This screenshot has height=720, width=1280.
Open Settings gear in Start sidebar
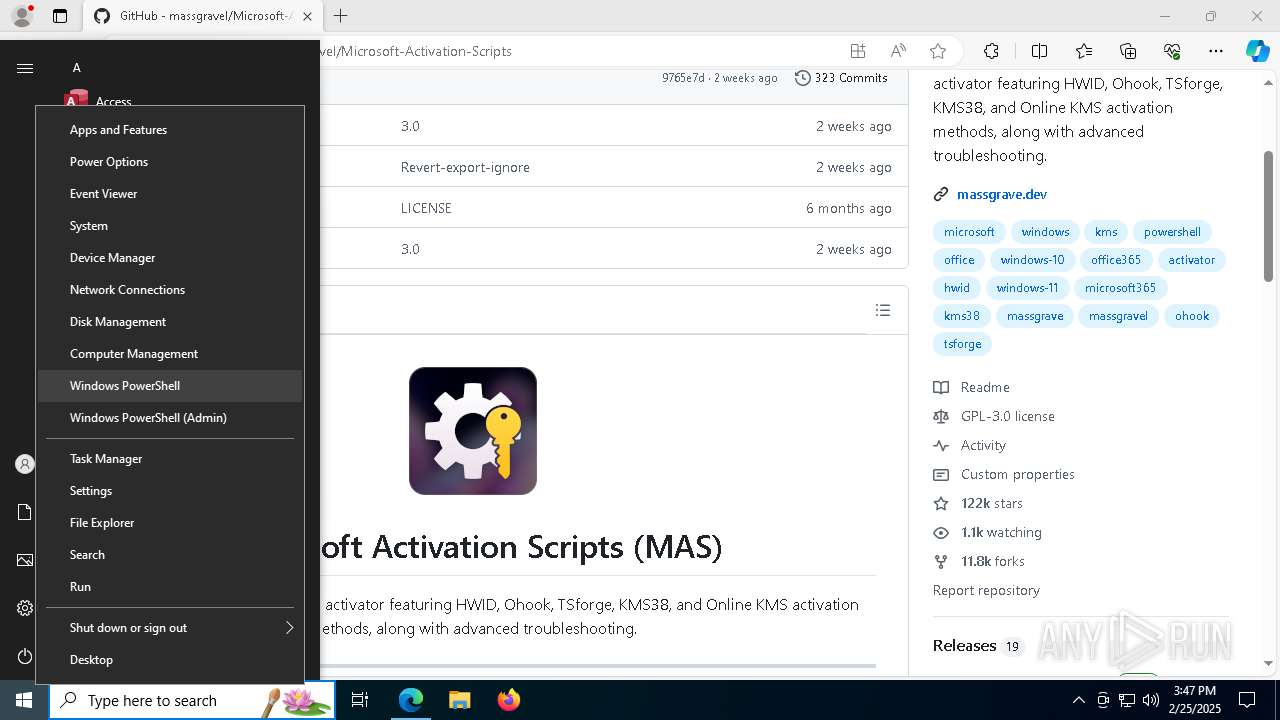coord(25,608)
